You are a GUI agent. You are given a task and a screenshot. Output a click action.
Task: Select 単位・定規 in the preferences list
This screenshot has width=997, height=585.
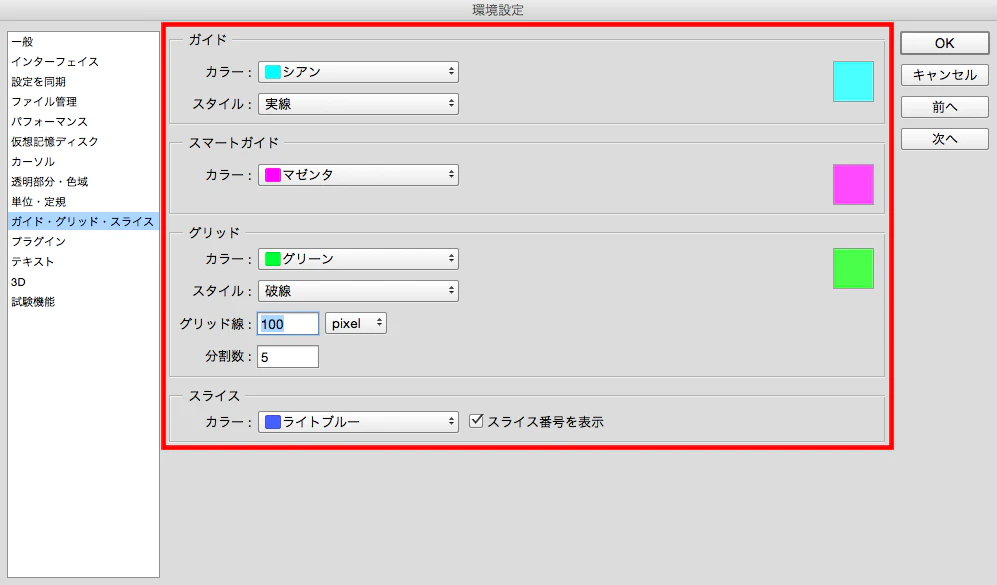[x=83, y=202]
